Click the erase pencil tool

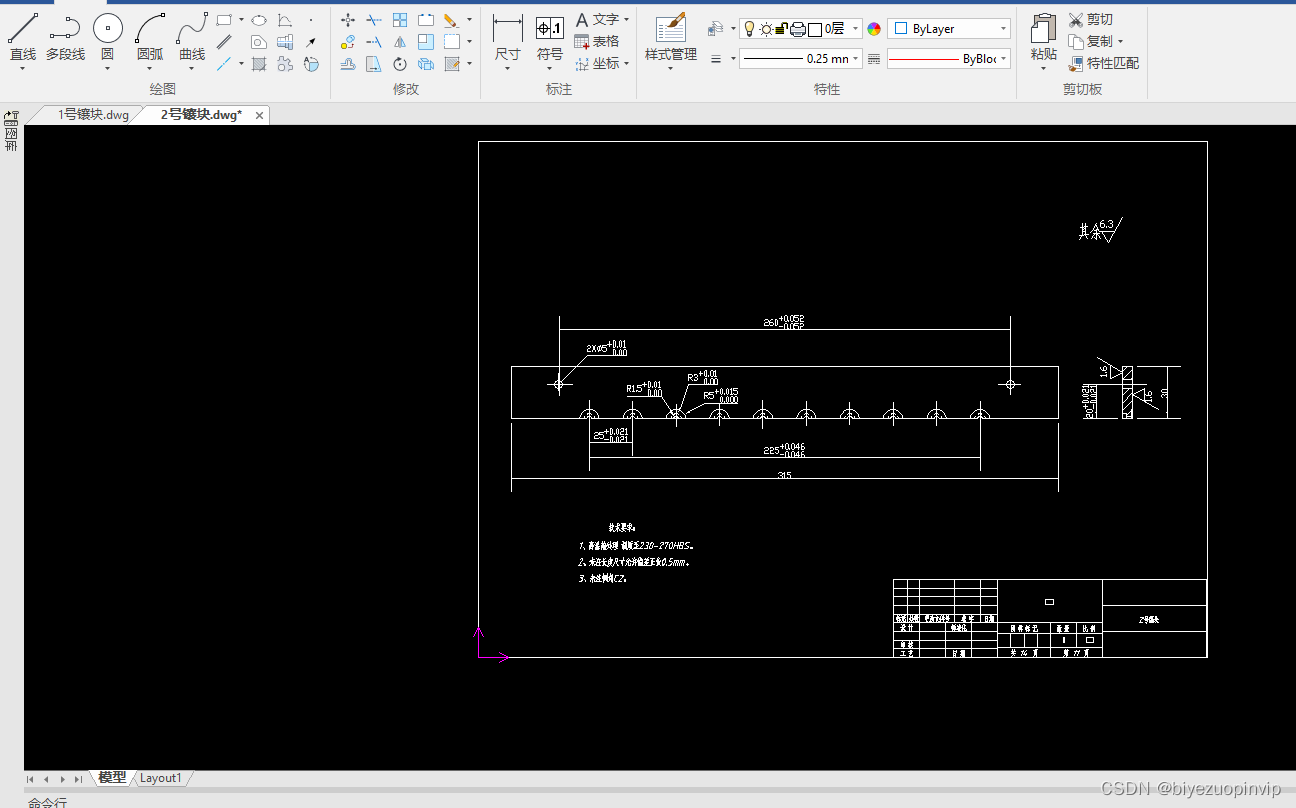pos(451,20)
